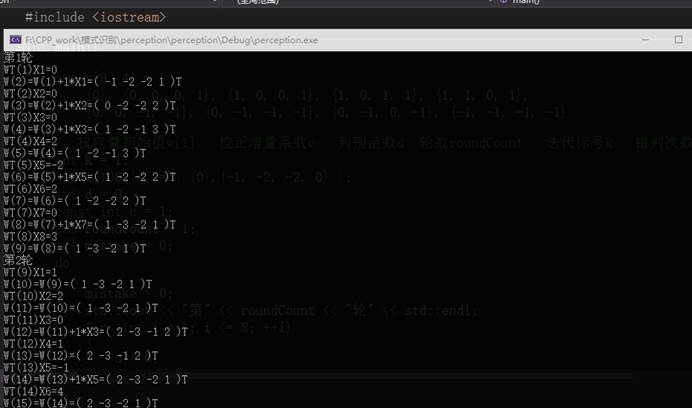Expand the leftmost project navigation dropdown arrow

pos(215,1)
